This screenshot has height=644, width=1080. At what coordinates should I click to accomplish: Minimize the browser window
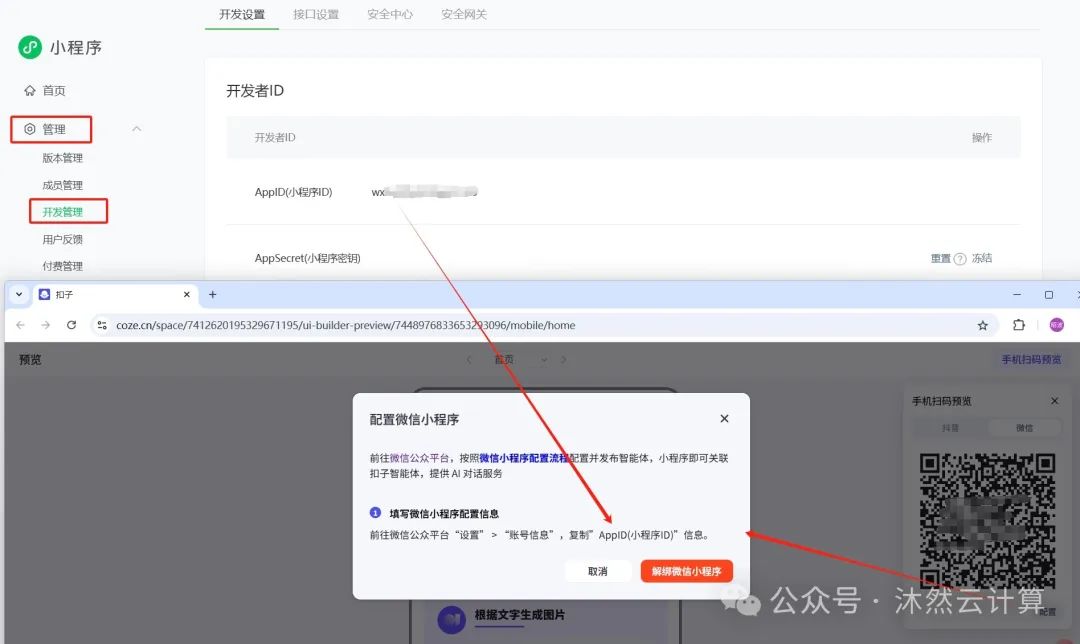pos(1017,294)
